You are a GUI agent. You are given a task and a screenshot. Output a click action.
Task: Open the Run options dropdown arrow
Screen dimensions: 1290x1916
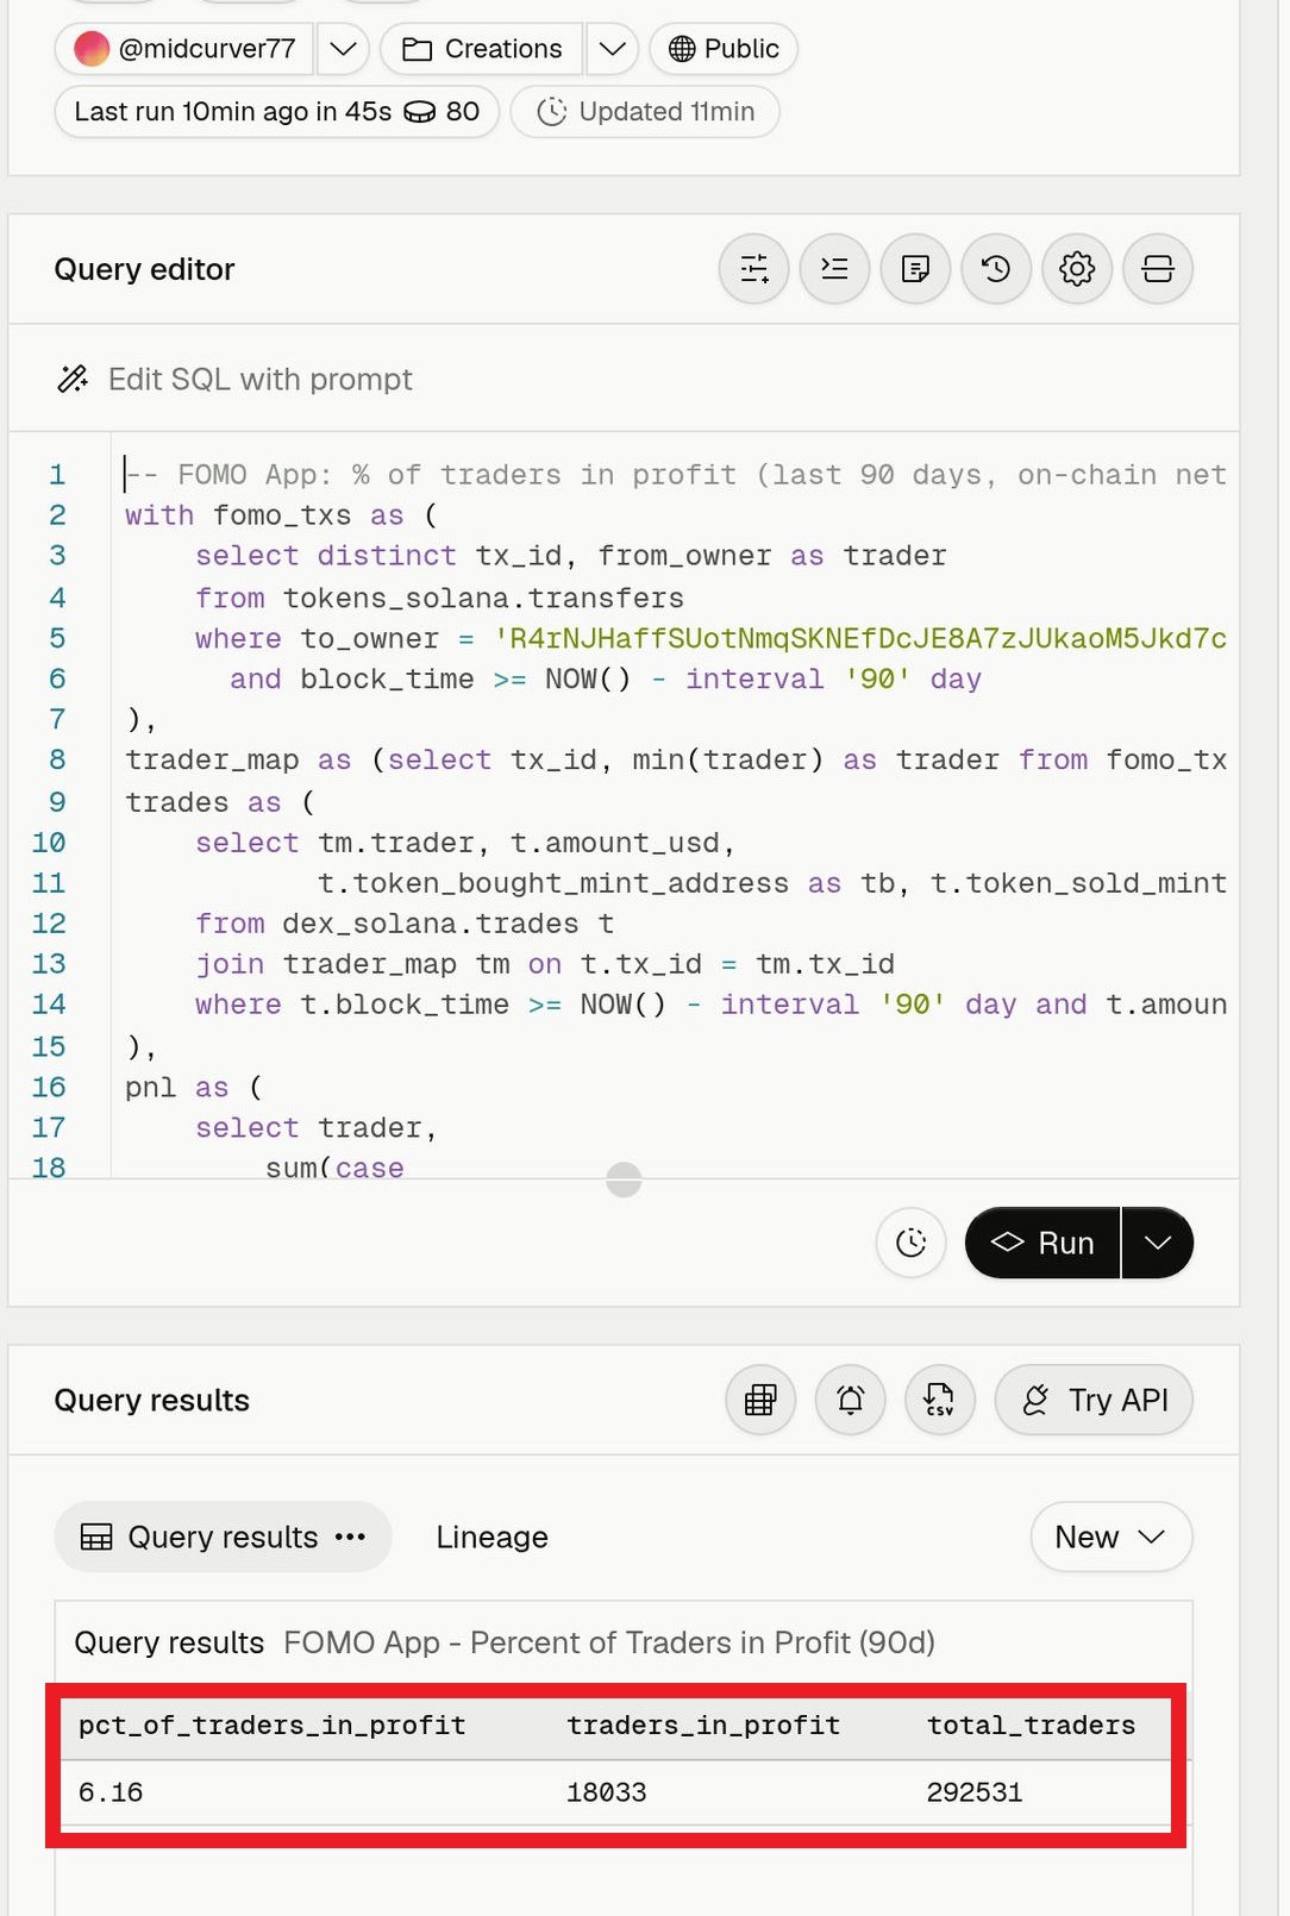(1158, 1243)
